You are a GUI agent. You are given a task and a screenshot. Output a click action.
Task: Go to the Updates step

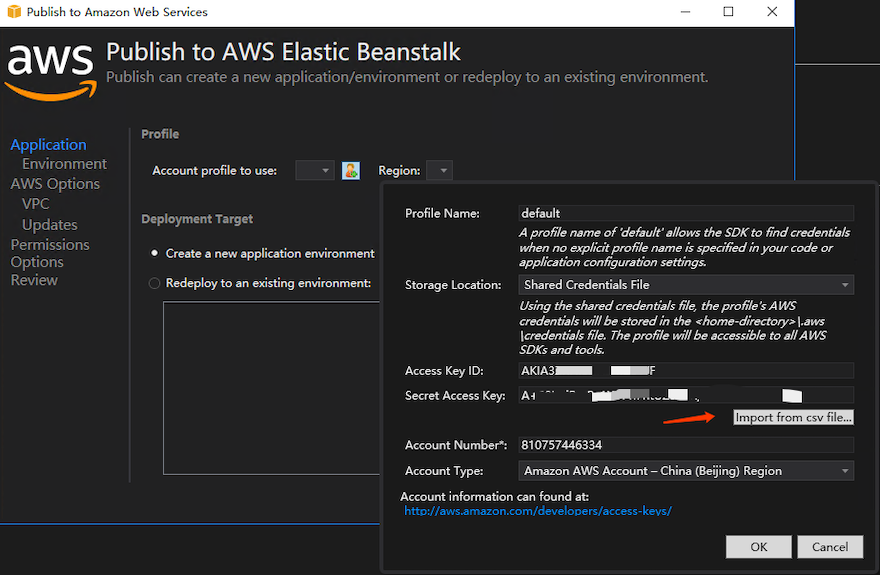click(49, 224)
